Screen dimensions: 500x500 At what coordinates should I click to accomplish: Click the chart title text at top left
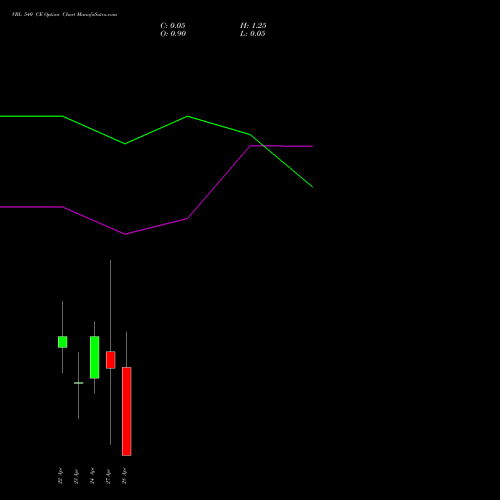pyautogui.click(x=64, y=15)
